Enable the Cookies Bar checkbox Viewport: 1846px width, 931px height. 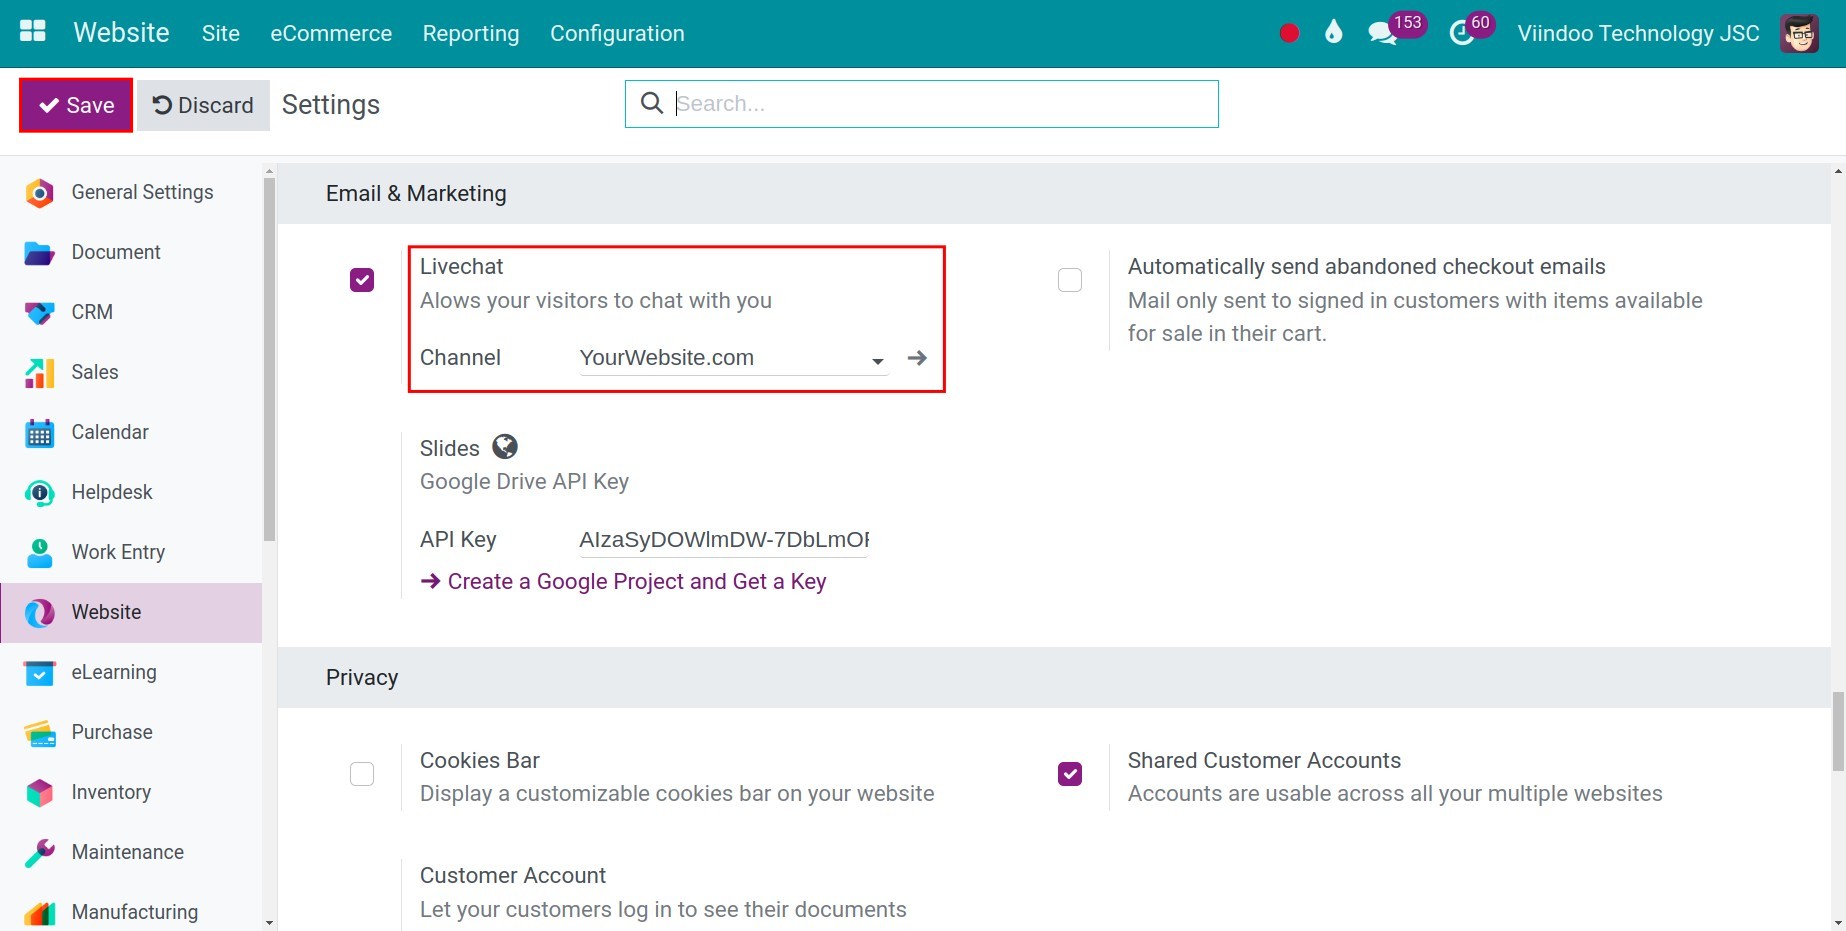[x=362, y=774]
